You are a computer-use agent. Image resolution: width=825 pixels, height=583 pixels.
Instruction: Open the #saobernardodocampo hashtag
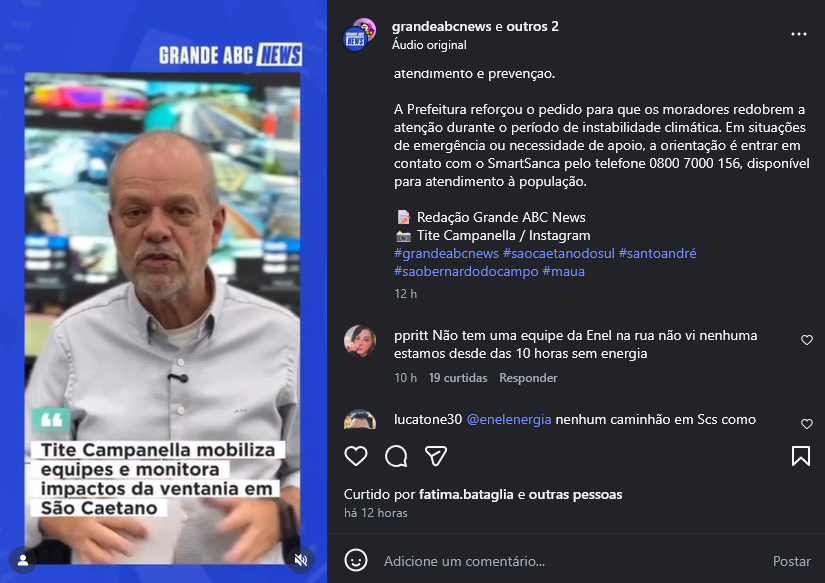coord(466,272)
